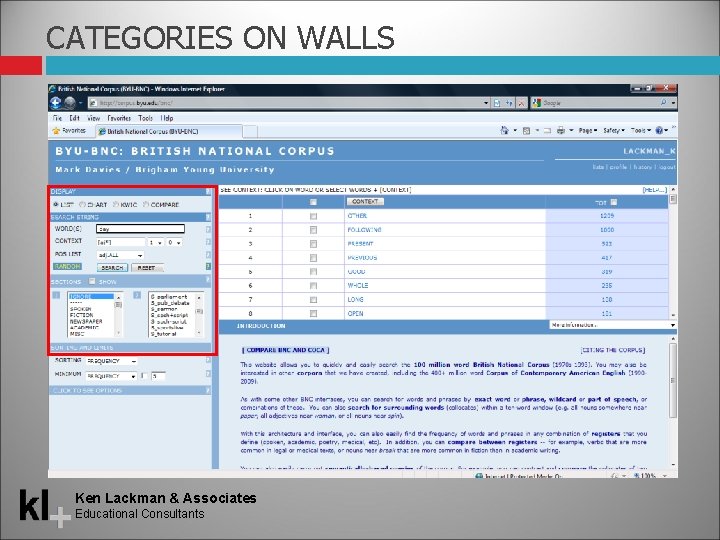Click the results list vertical scrollbar
Screen dimensions: 720x540
pyautogui.click(x=673, y=253)
